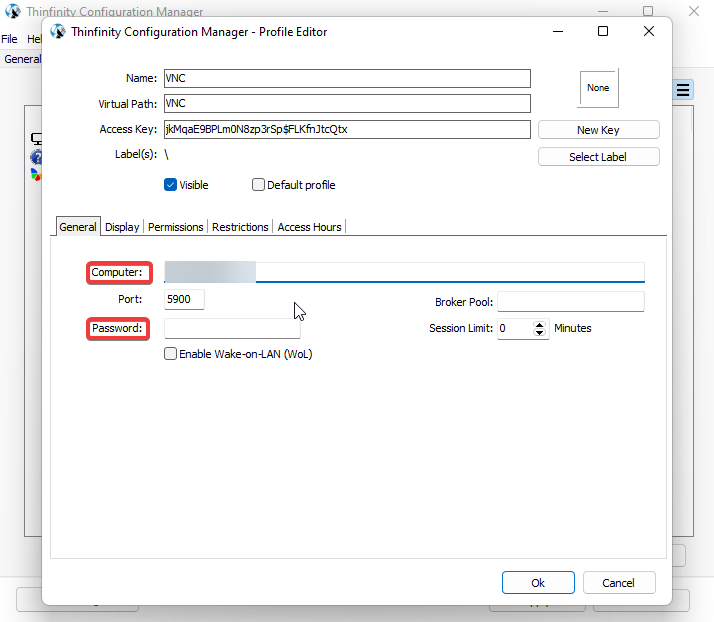Click the Thinfinity icon in background title bar
Screen dimensions: 714x622
tap(13, 11)
